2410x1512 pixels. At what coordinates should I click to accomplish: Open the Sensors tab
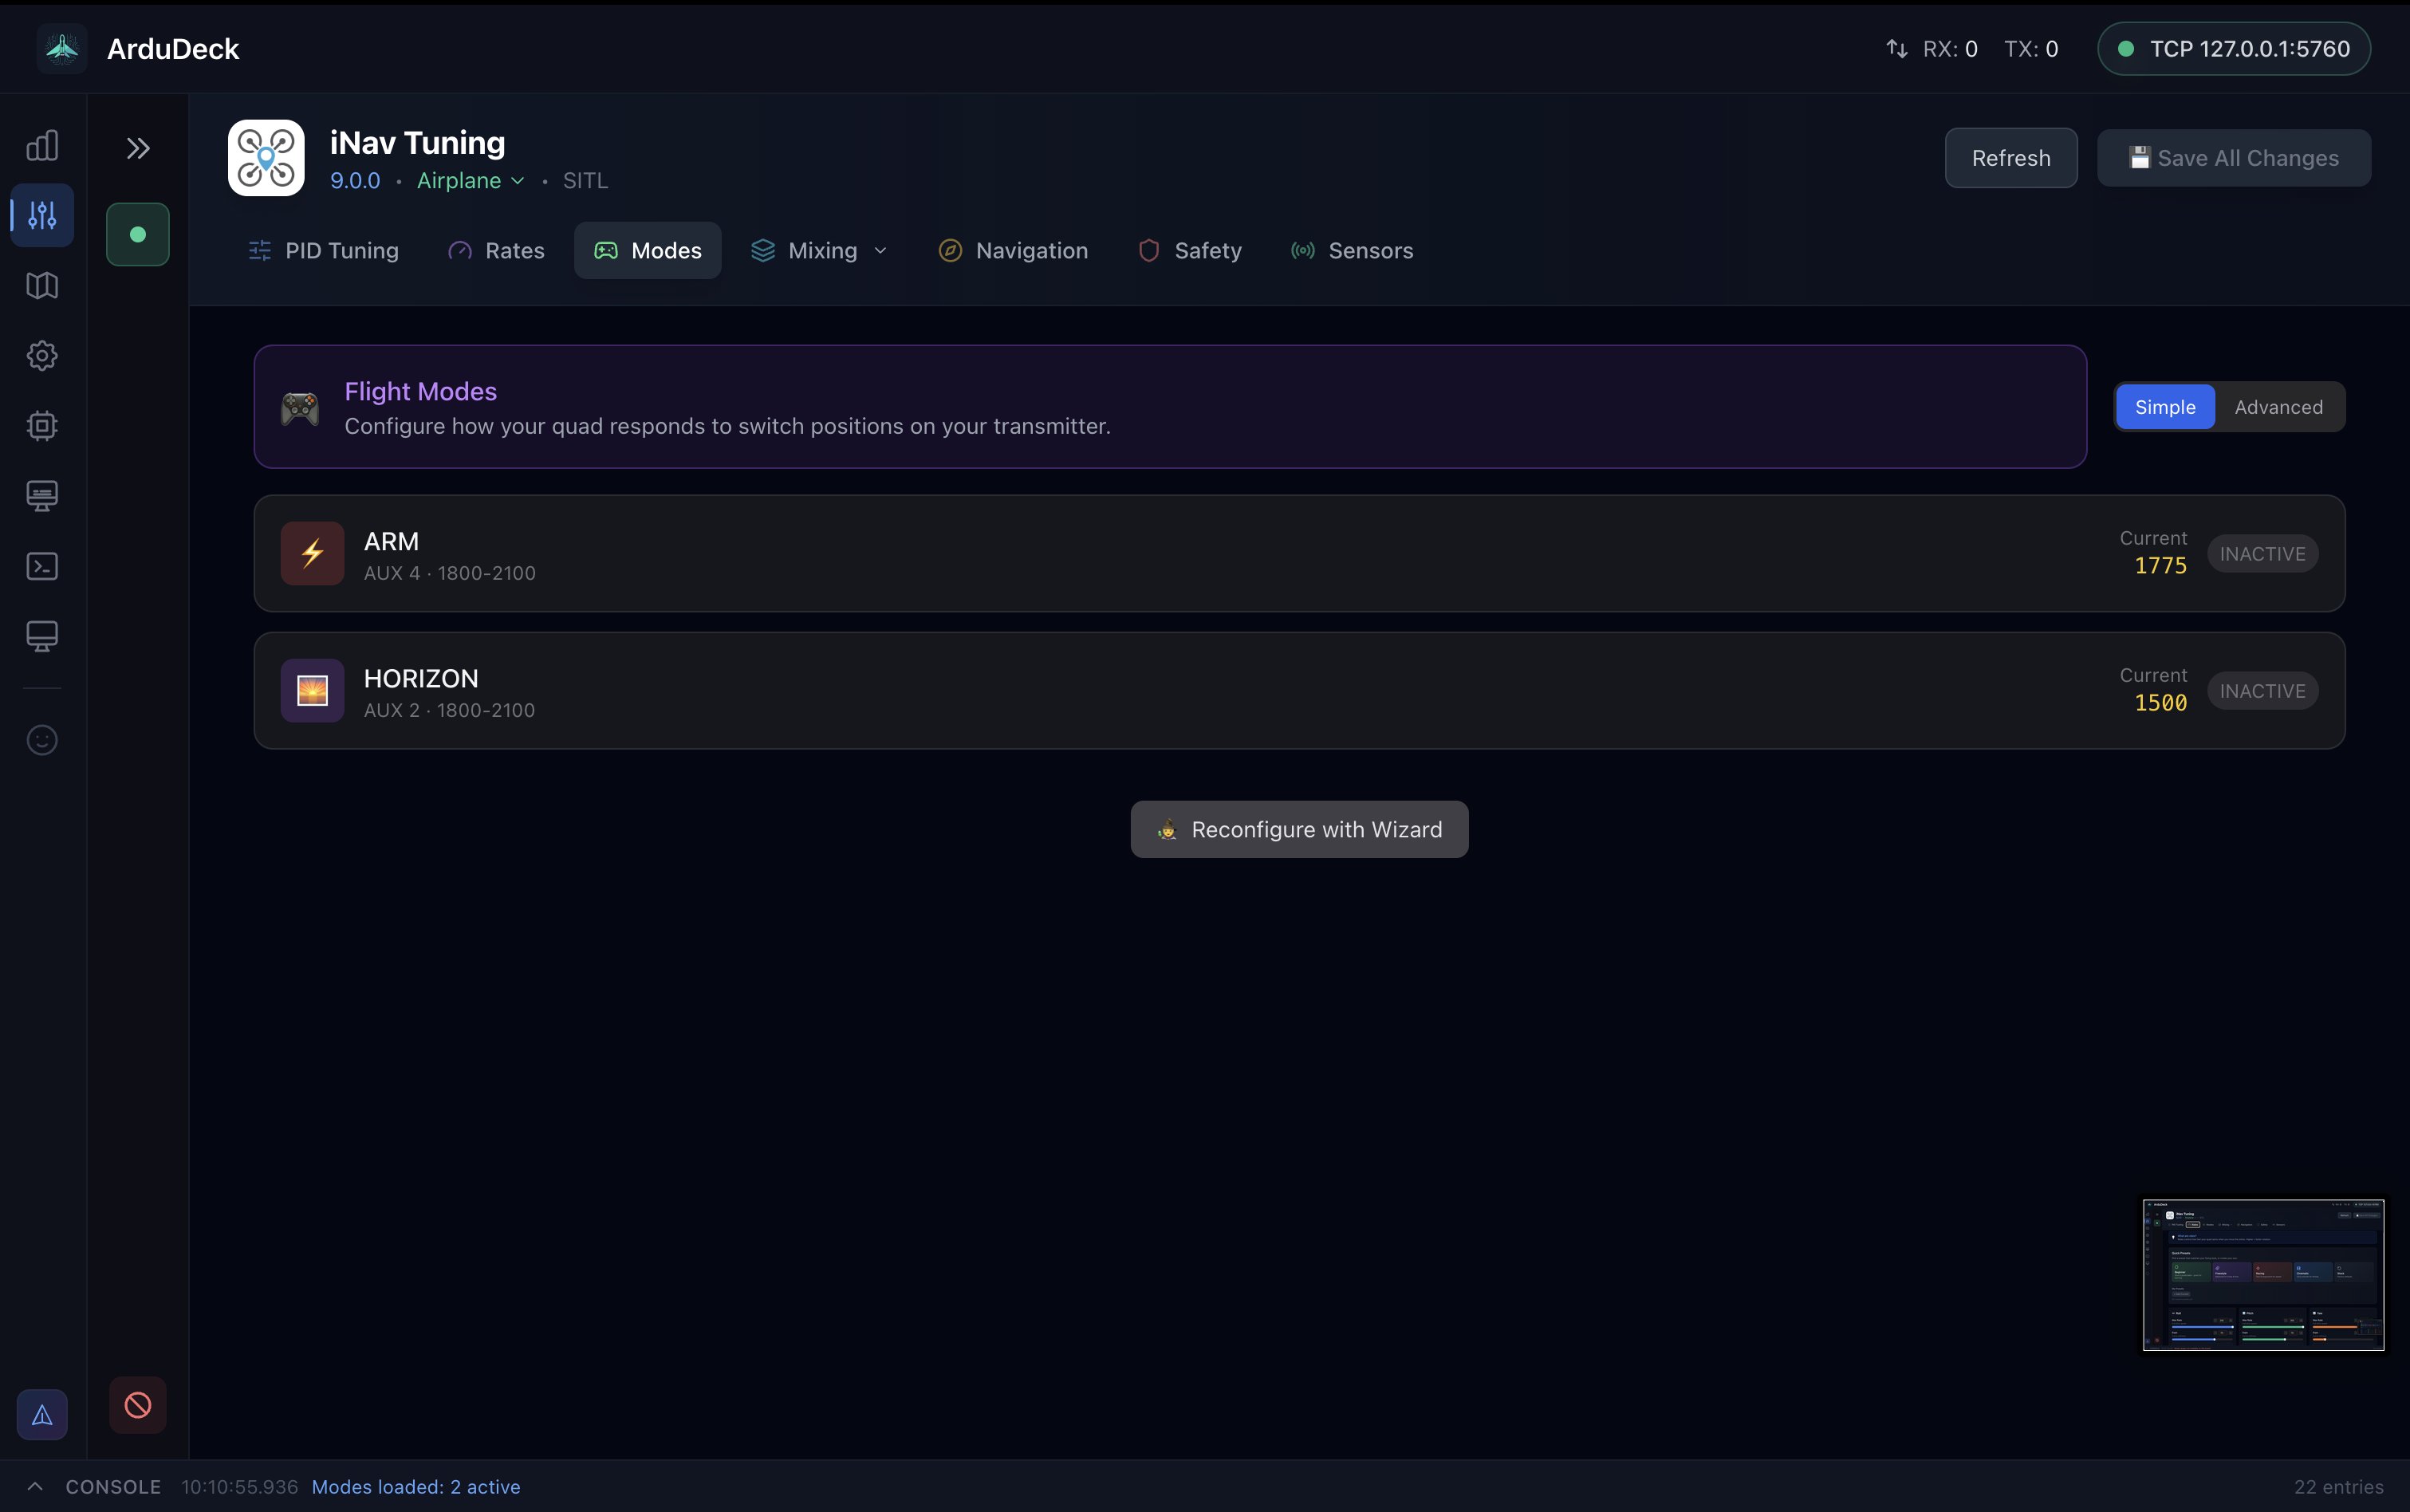(x=1352, y=251)
